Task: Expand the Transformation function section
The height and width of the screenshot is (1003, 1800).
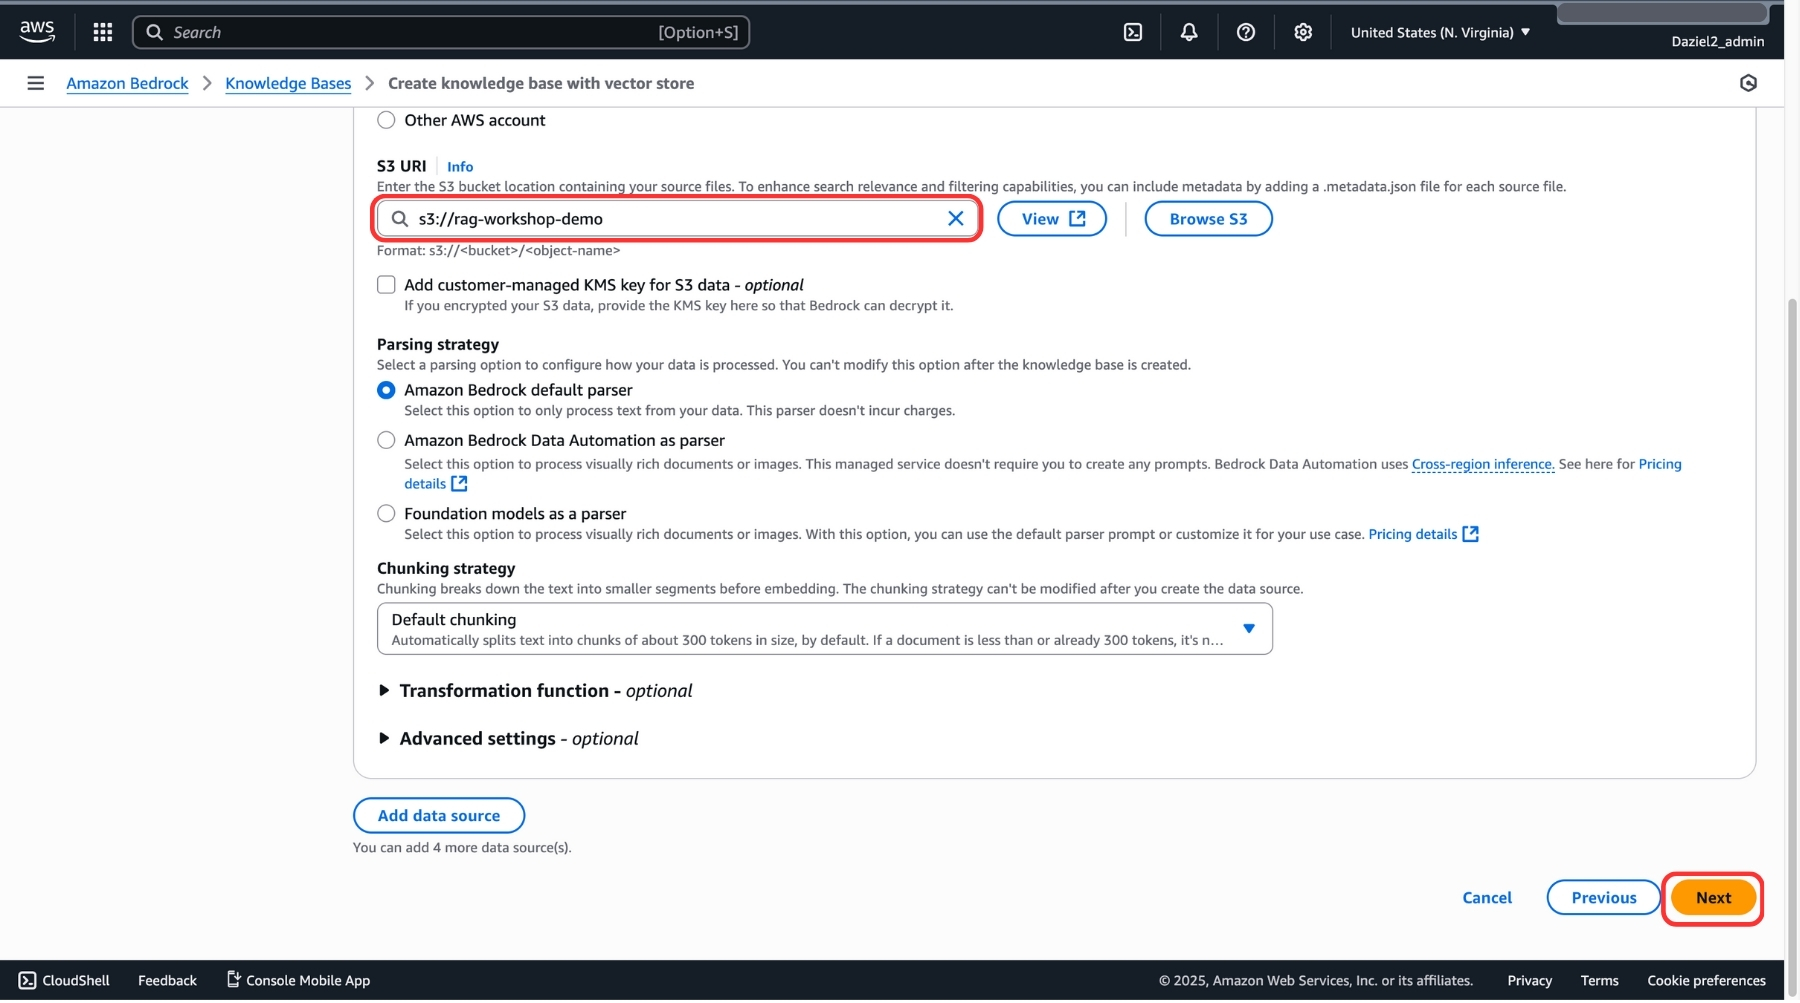Action: click(384, 691)
